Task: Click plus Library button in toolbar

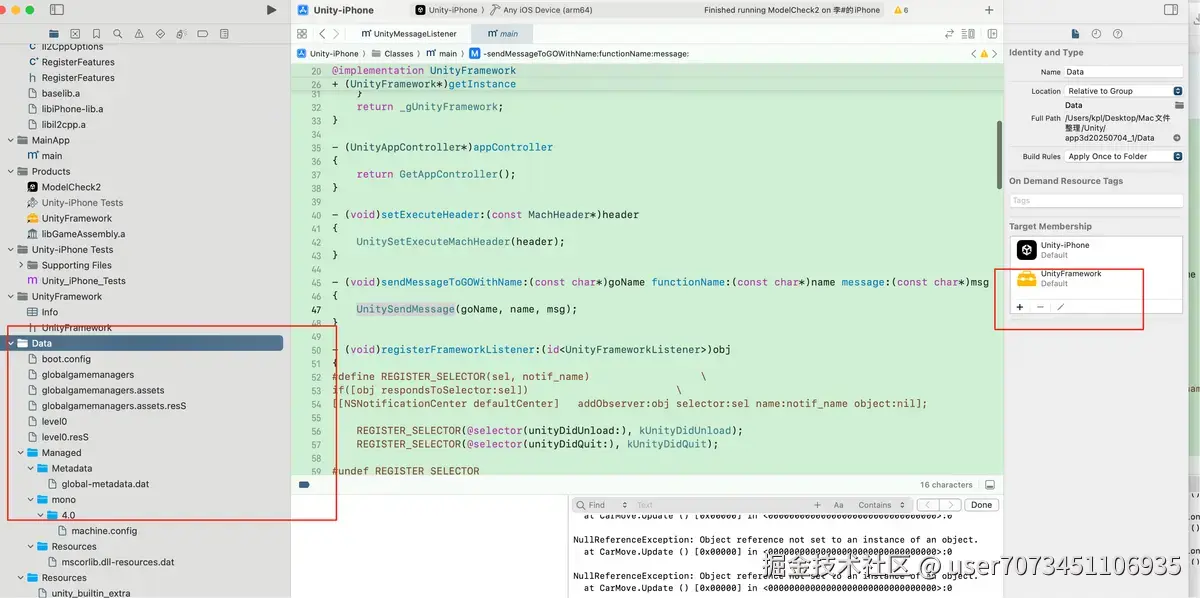Action: 989,10
